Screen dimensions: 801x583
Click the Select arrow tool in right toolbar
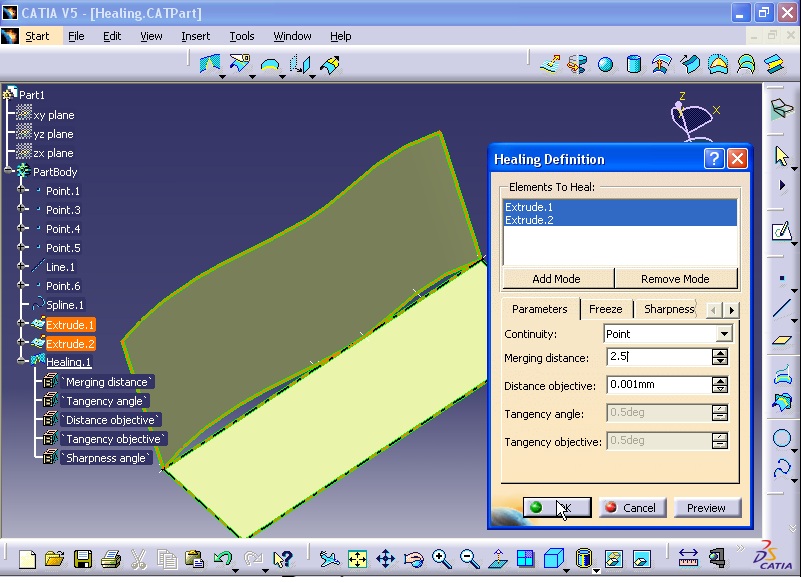782,156
